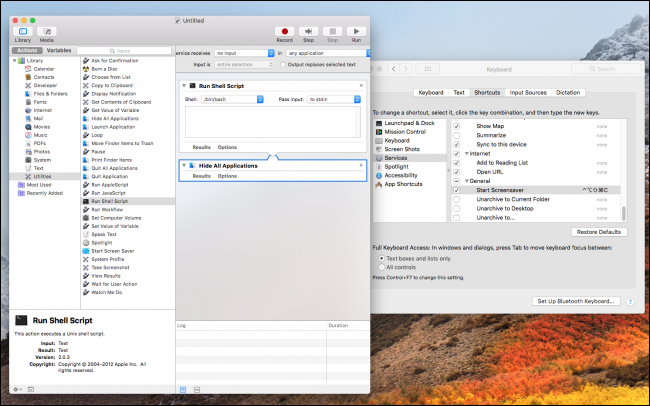Toggle Sync to this device checkbox

(x=456, y=144)
